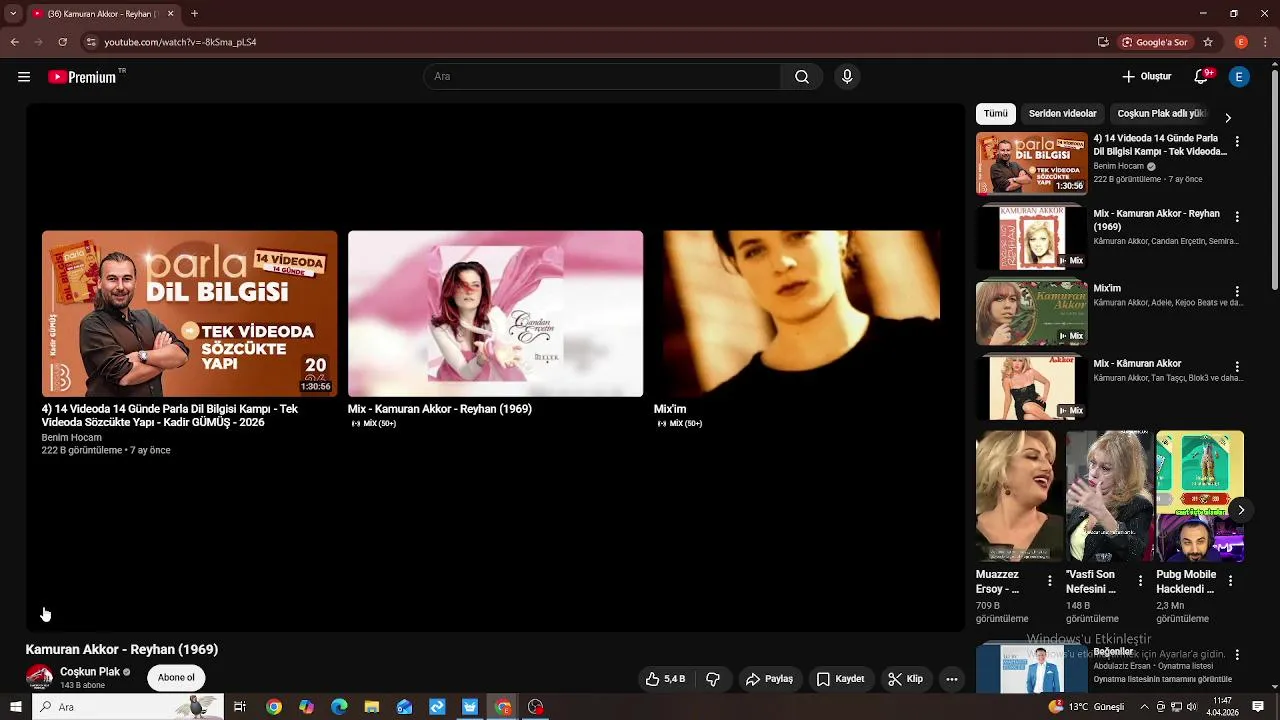Create a clip with Klip button
The height and width of the screenshot is (720, 1280).
(x=905, y=679)
